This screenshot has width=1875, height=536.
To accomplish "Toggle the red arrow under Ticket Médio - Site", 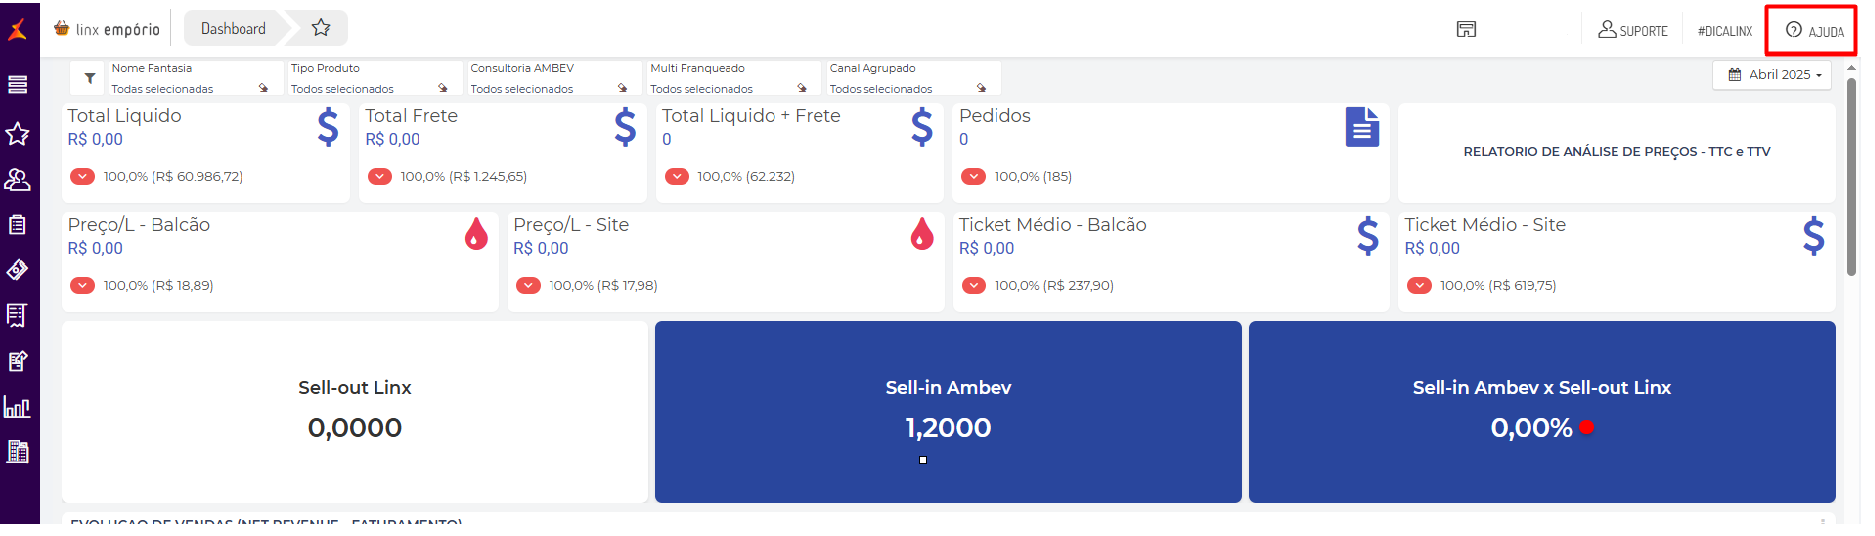I will [1419, 286].
